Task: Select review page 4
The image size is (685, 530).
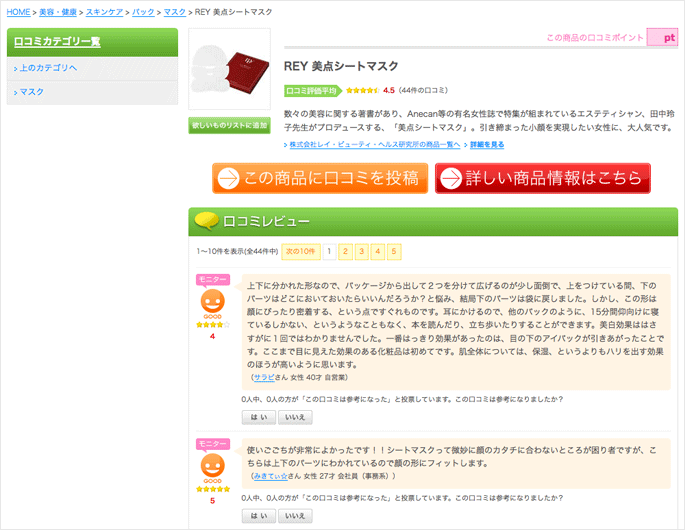Action: tap(378, 252)
